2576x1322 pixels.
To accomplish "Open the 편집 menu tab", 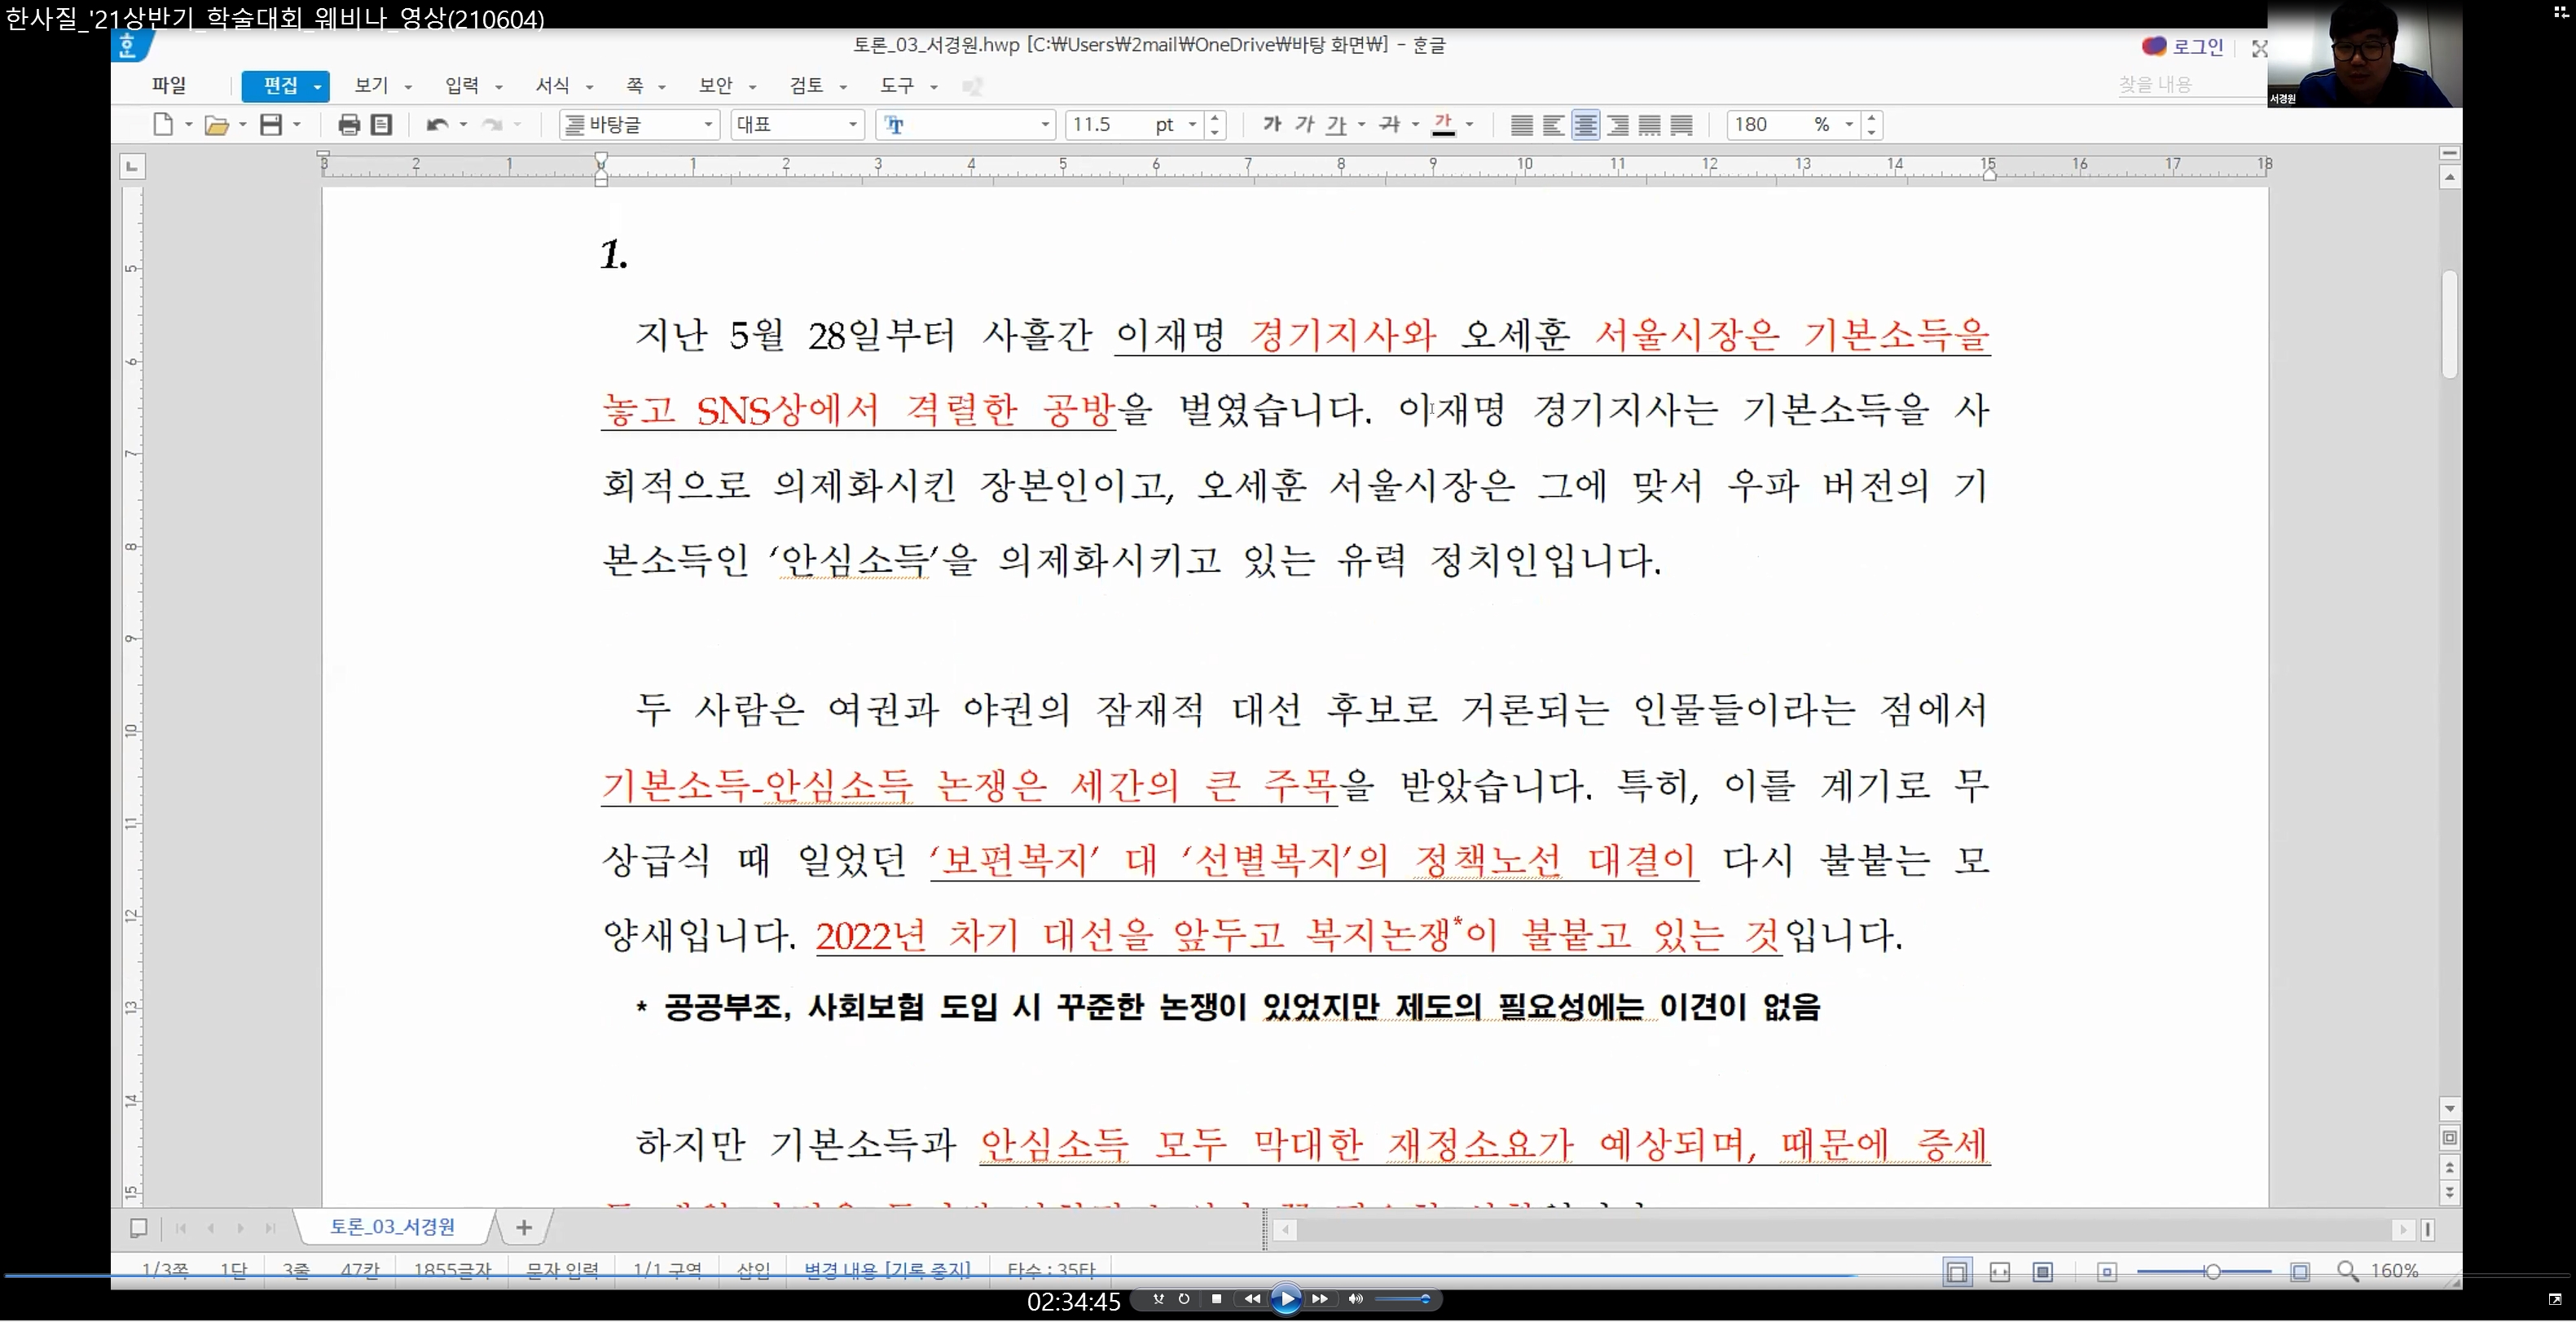I will (x=285, y=86).
